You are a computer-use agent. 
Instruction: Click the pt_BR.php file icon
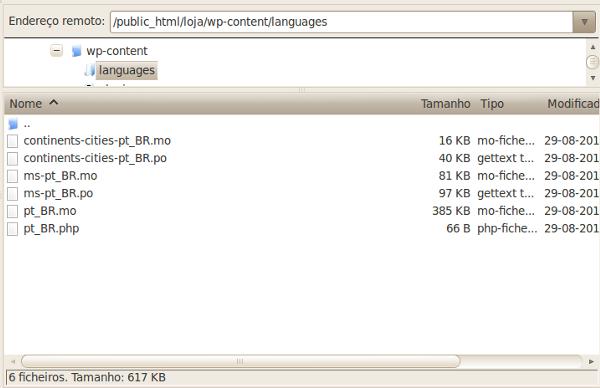13,229
